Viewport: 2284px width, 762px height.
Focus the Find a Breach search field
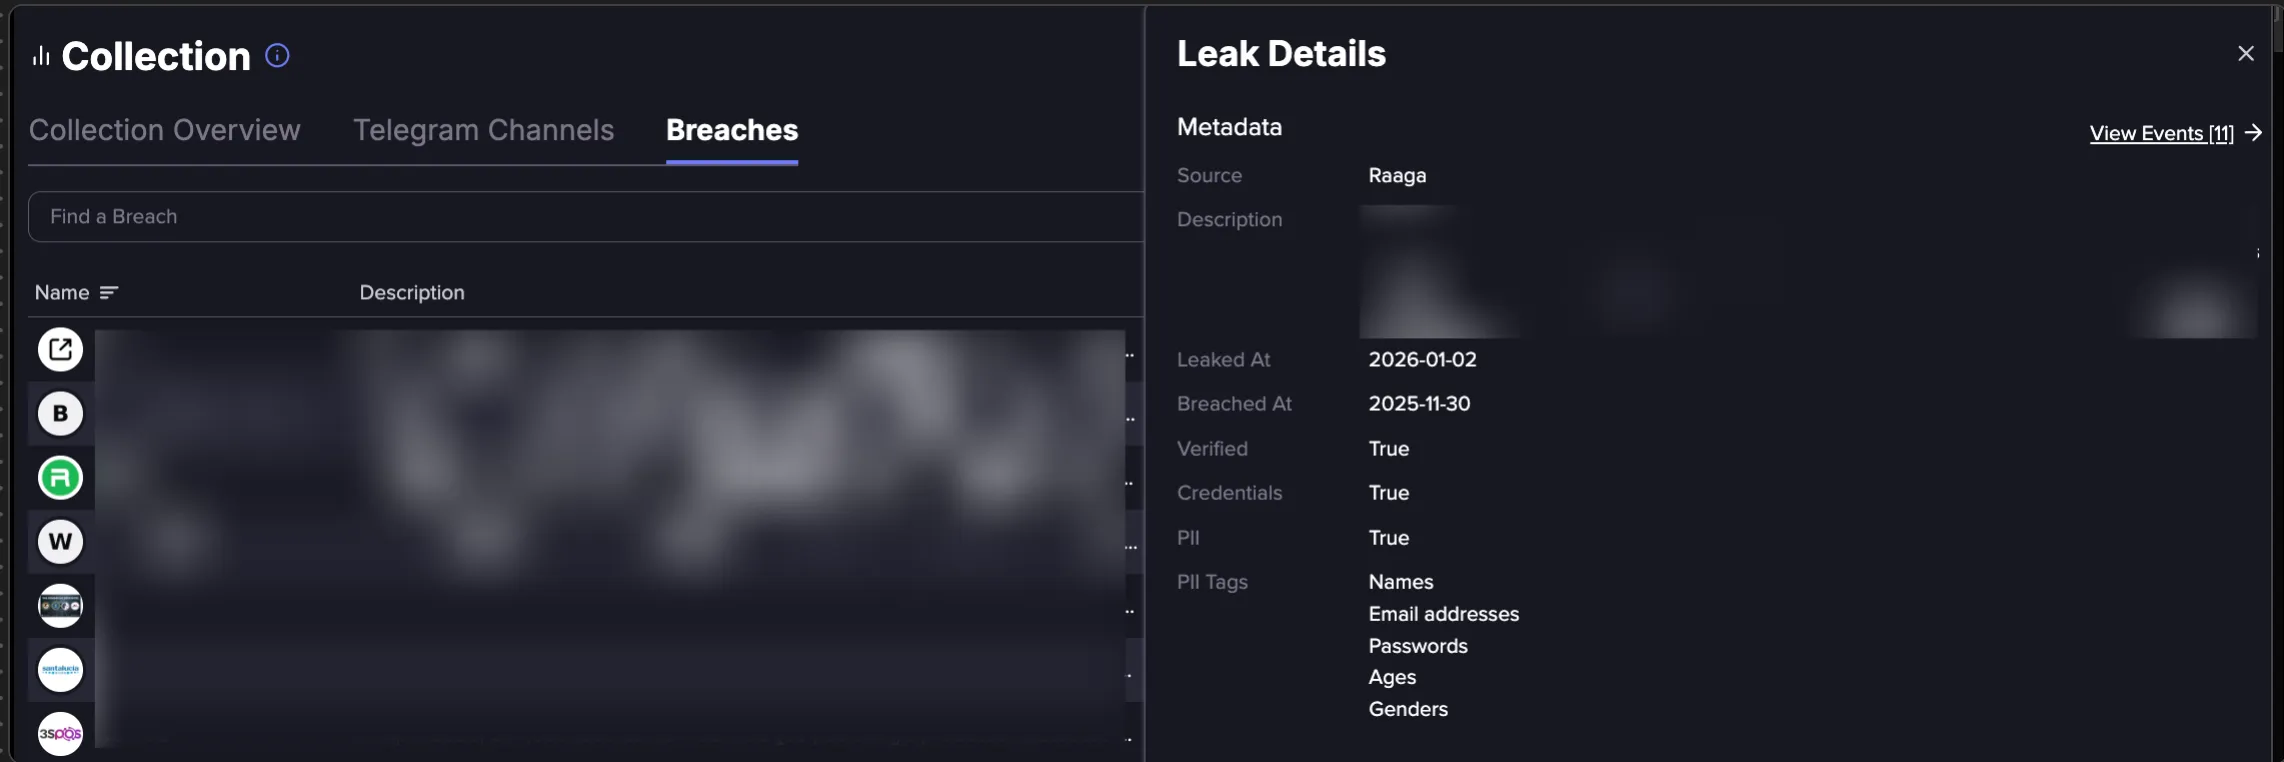click(x=586, y=217)
